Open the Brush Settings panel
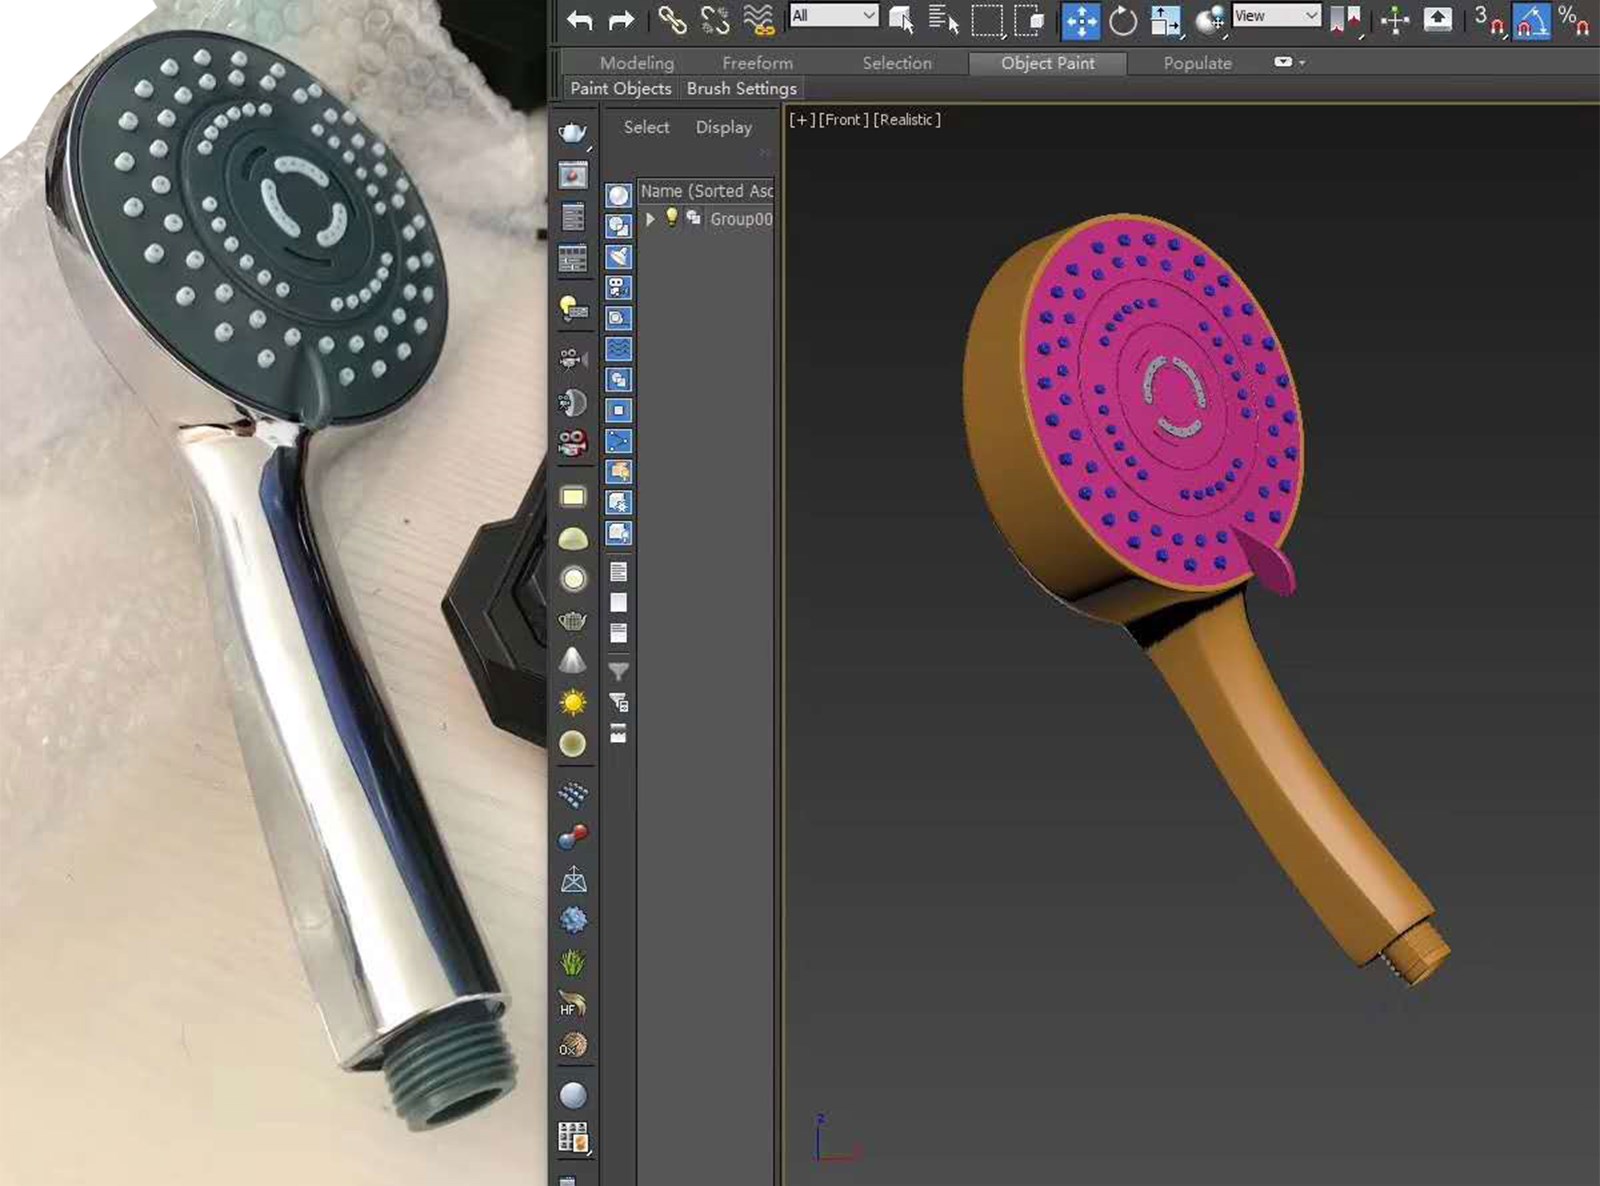 (x=741, y=89)
